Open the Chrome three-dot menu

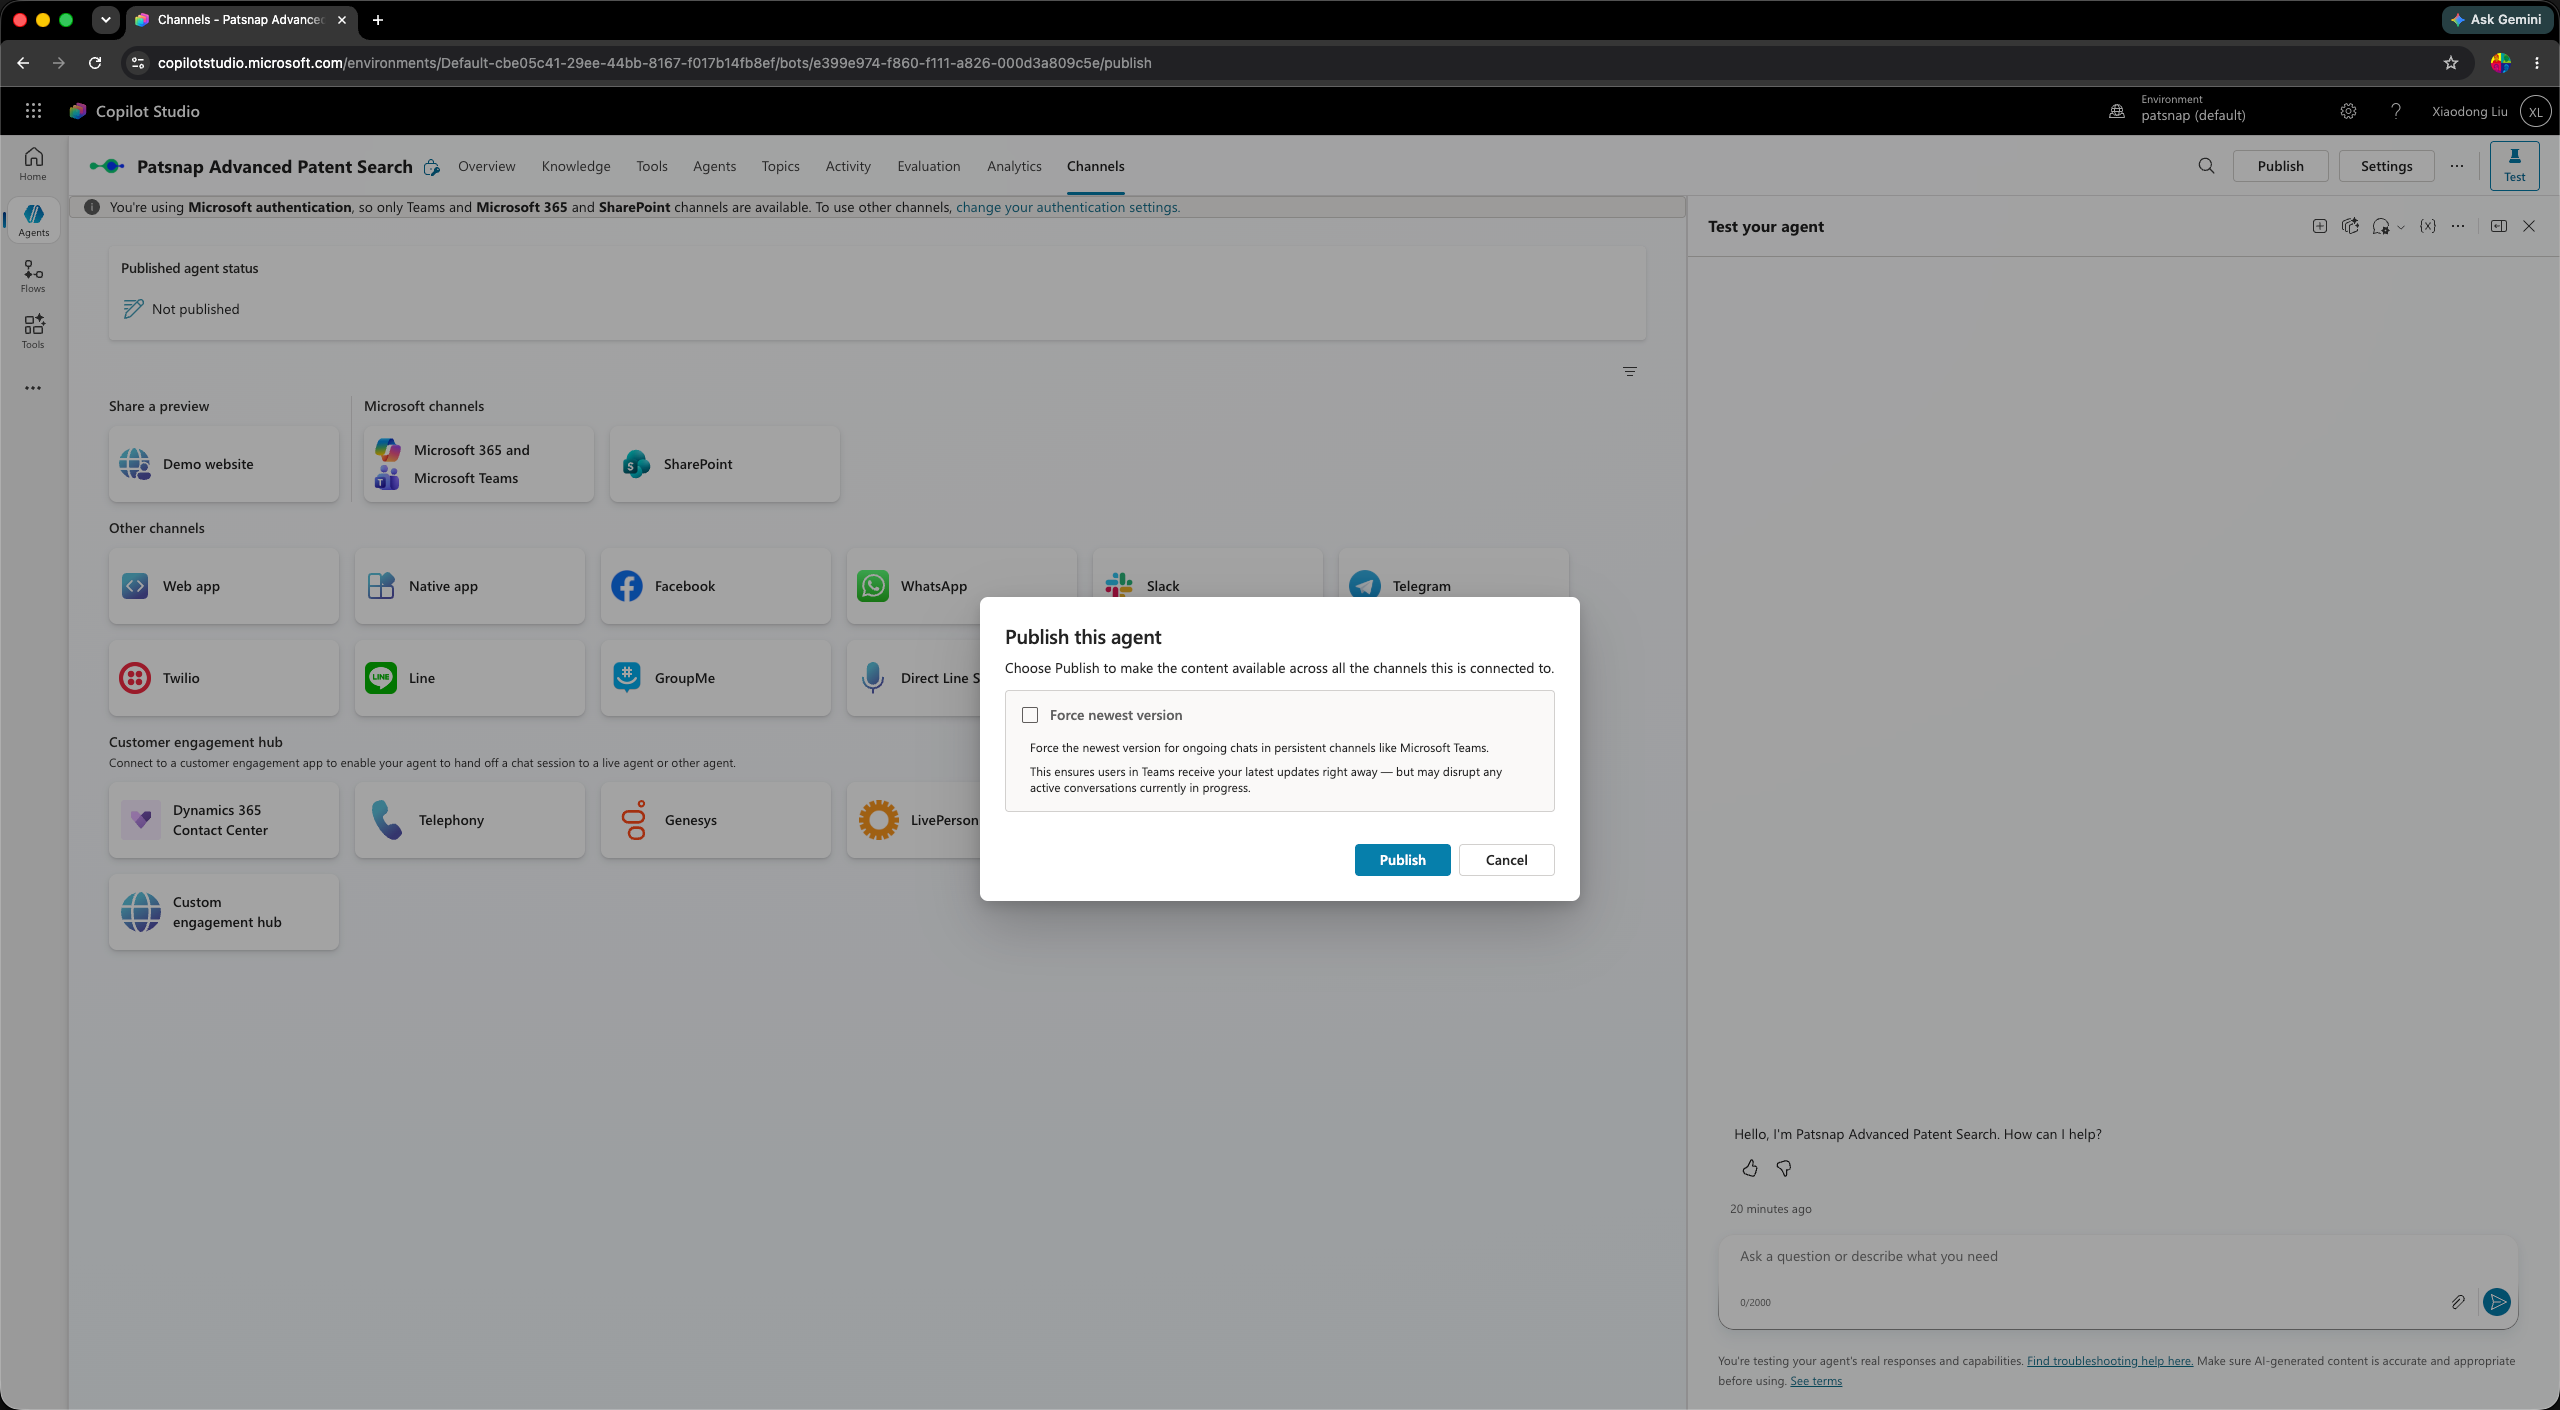click(2537, 63)
